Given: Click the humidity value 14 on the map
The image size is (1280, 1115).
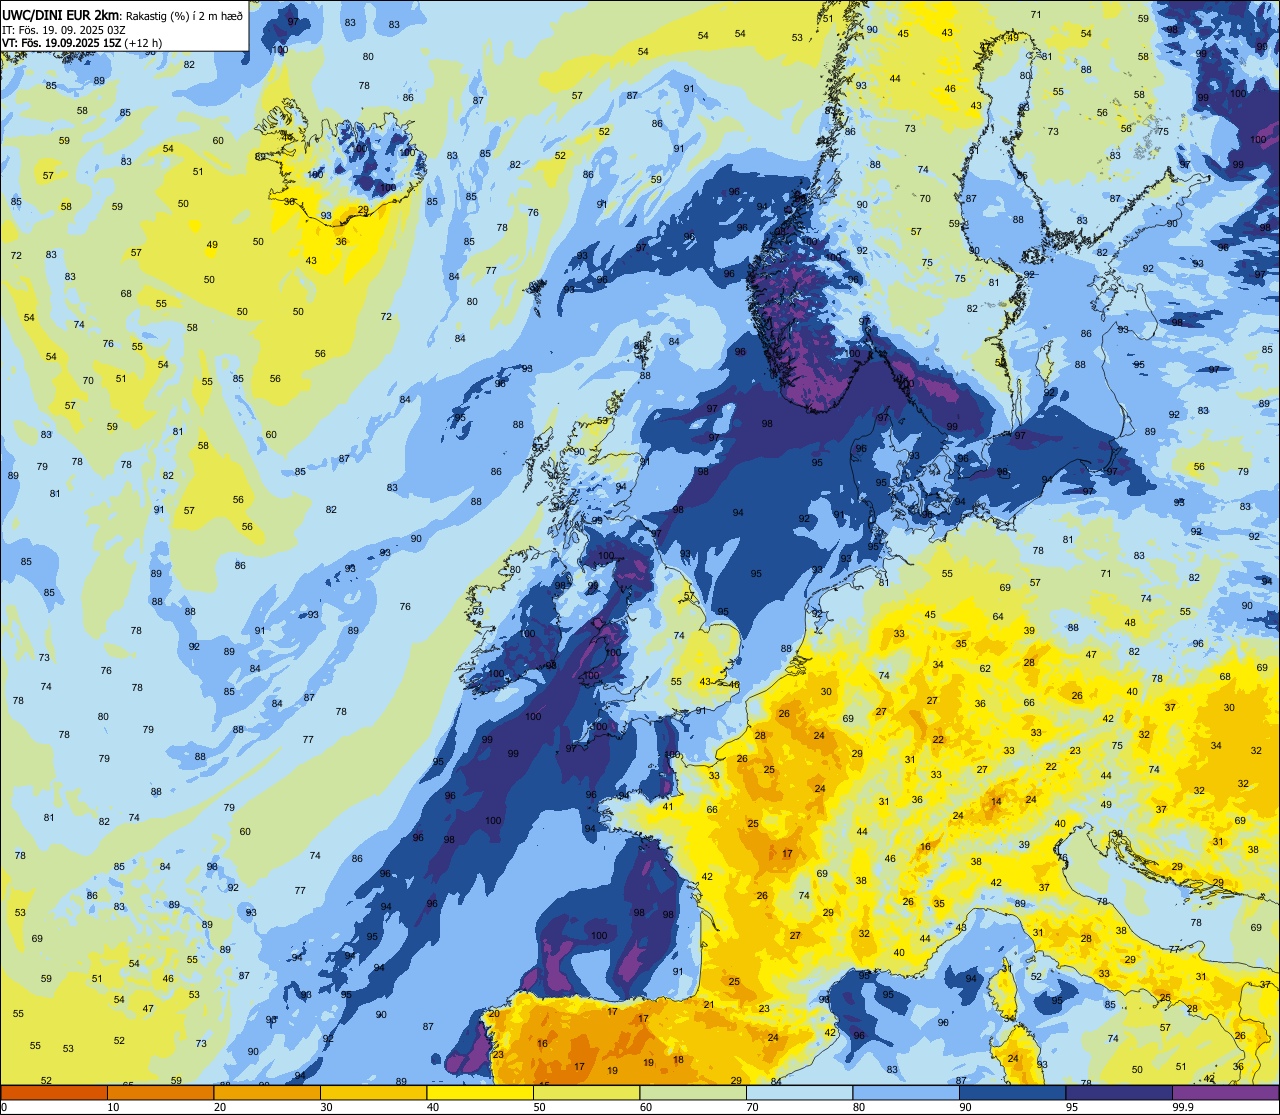Looking at the screenshot, I should [996, 802].
